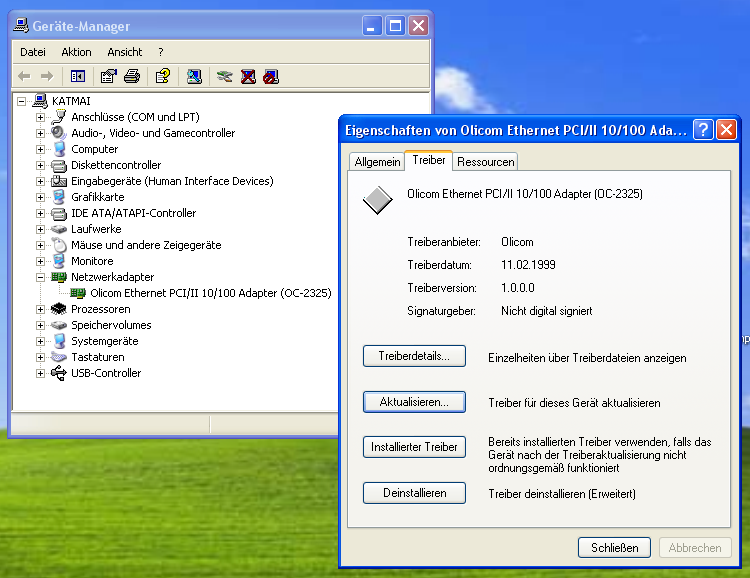The height and width of the screenshot is (578, 750).
Task: Maximize the Geräte-Manager window
Action: pos(395,25)
